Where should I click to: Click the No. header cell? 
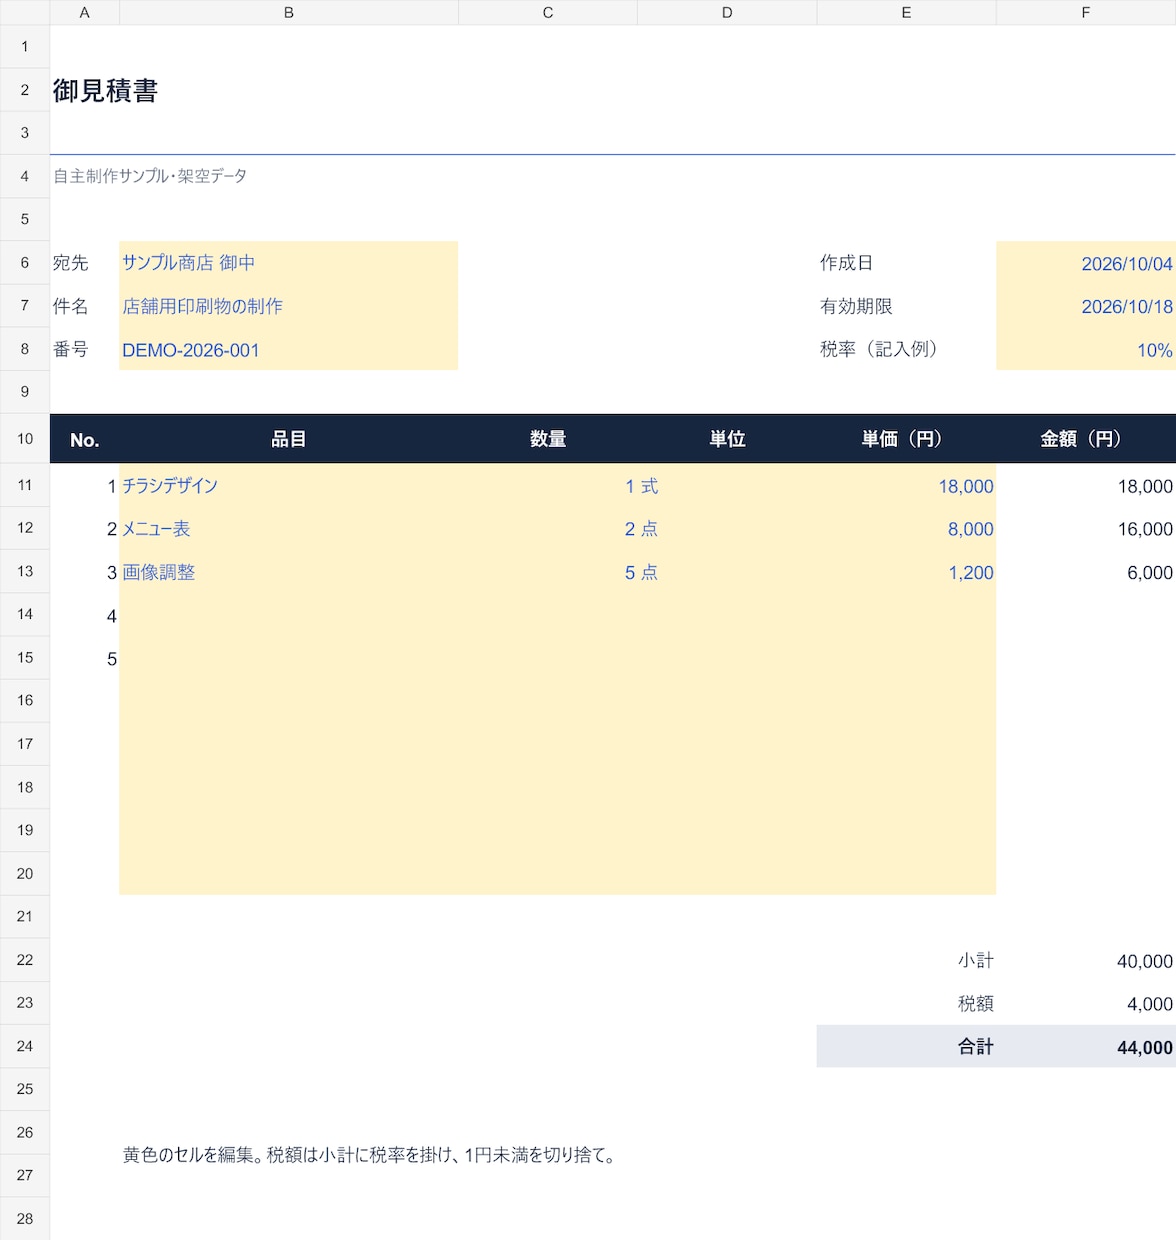(84, 439)
